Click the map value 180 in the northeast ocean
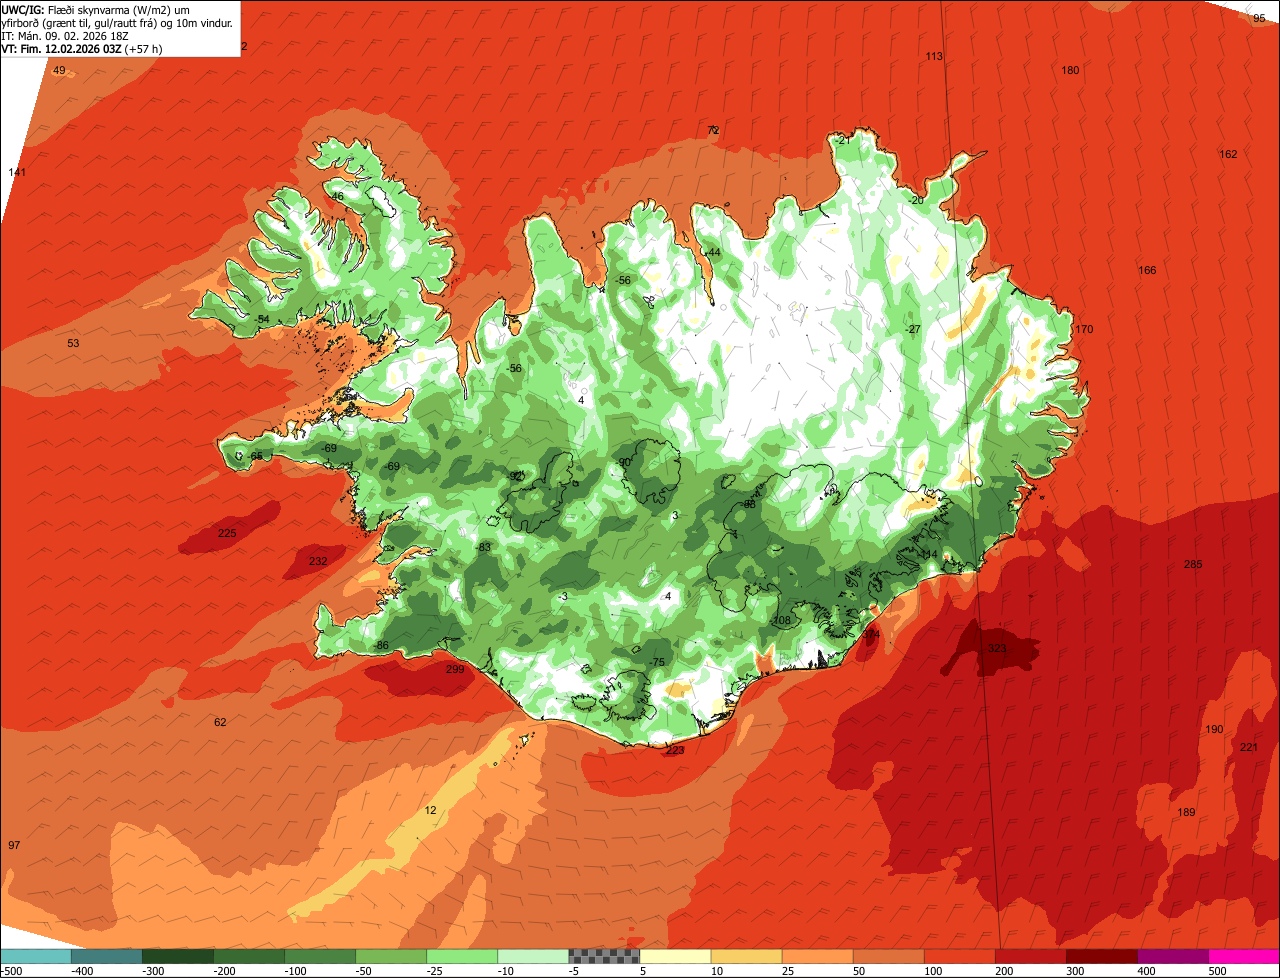The image size is (1280, 978). point(1070,70)
